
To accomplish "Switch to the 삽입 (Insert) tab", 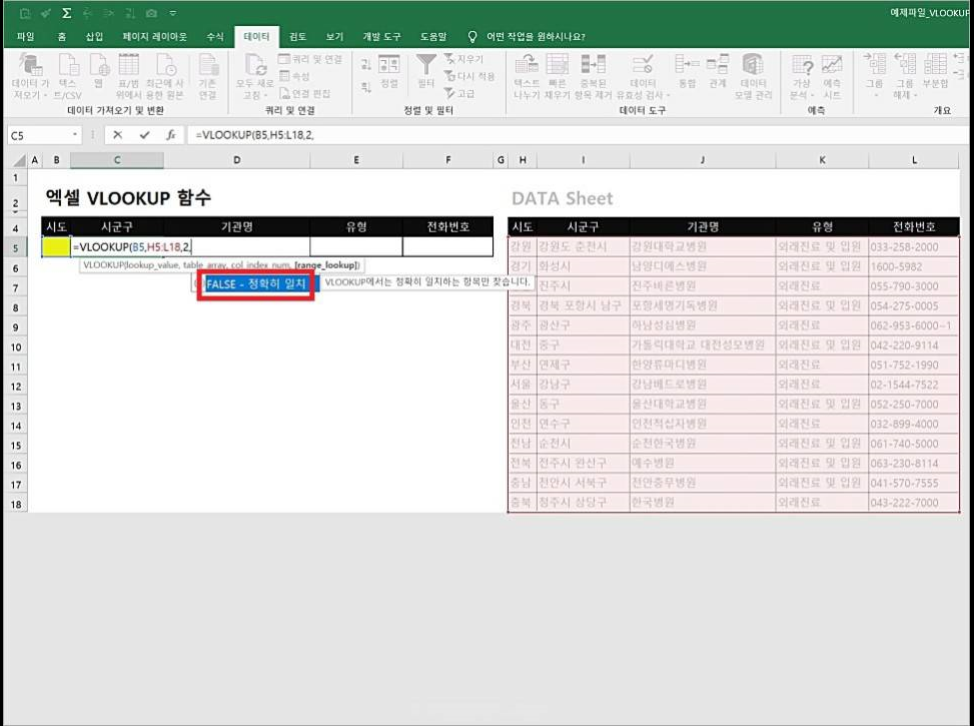I will coord(94,37).
